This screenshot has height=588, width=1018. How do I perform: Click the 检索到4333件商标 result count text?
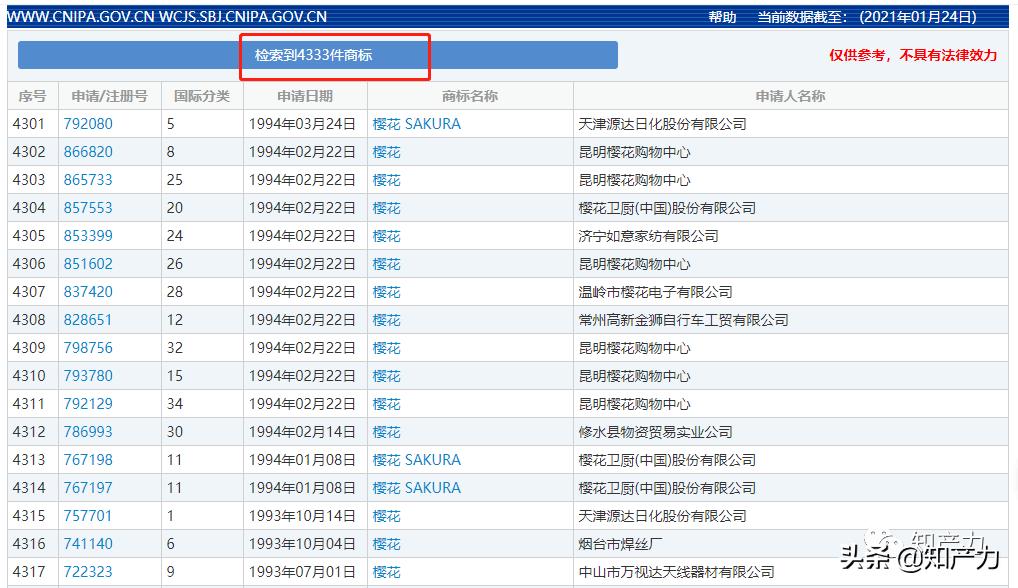pyautogui.click(x=314, y=55)
